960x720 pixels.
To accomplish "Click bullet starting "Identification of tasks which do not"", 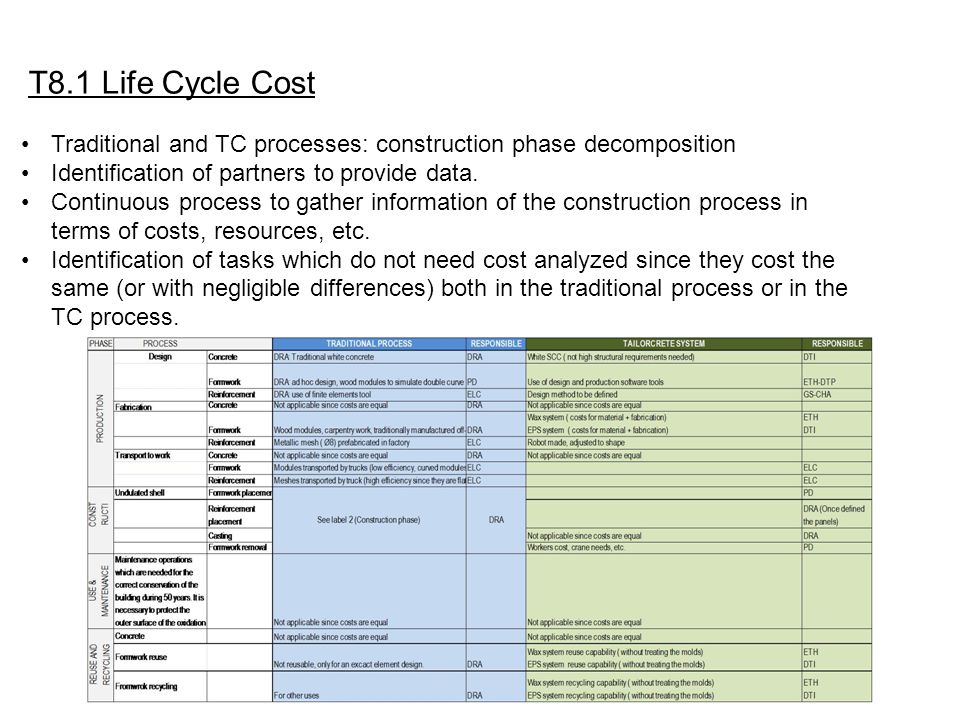I will (449, 288).
